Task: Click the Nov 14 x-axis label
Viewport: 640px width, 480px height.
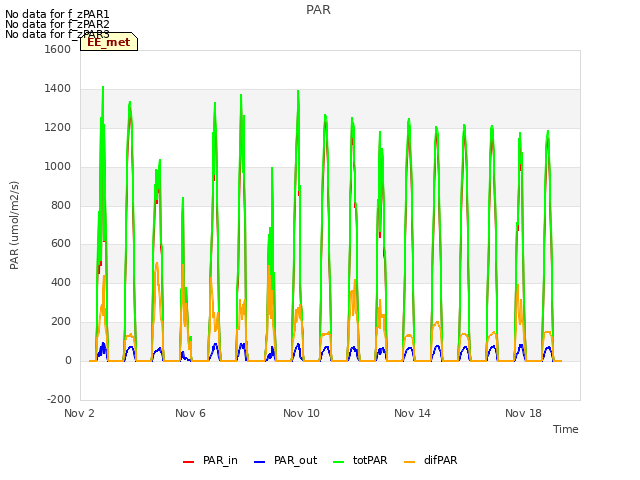Action: point(412,413)
